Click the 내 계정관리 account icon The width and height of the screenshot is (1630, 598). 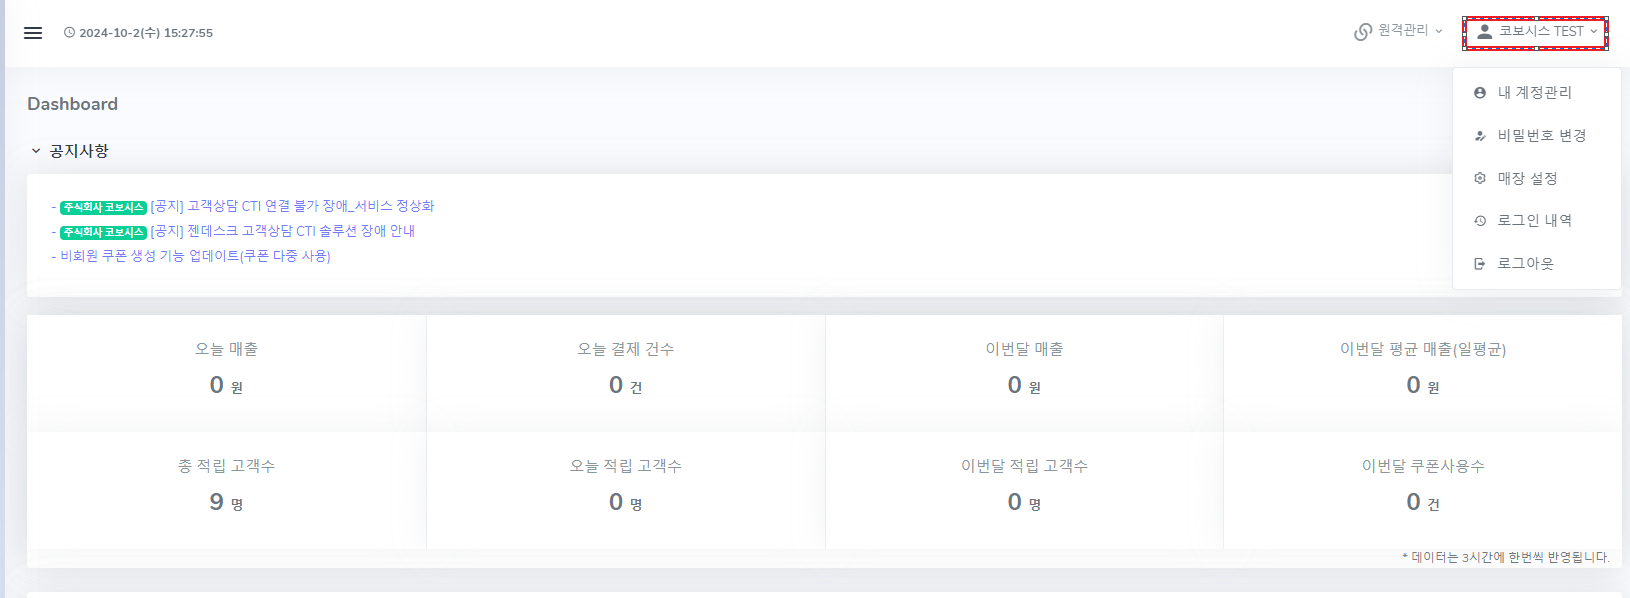coord(1480,93)
